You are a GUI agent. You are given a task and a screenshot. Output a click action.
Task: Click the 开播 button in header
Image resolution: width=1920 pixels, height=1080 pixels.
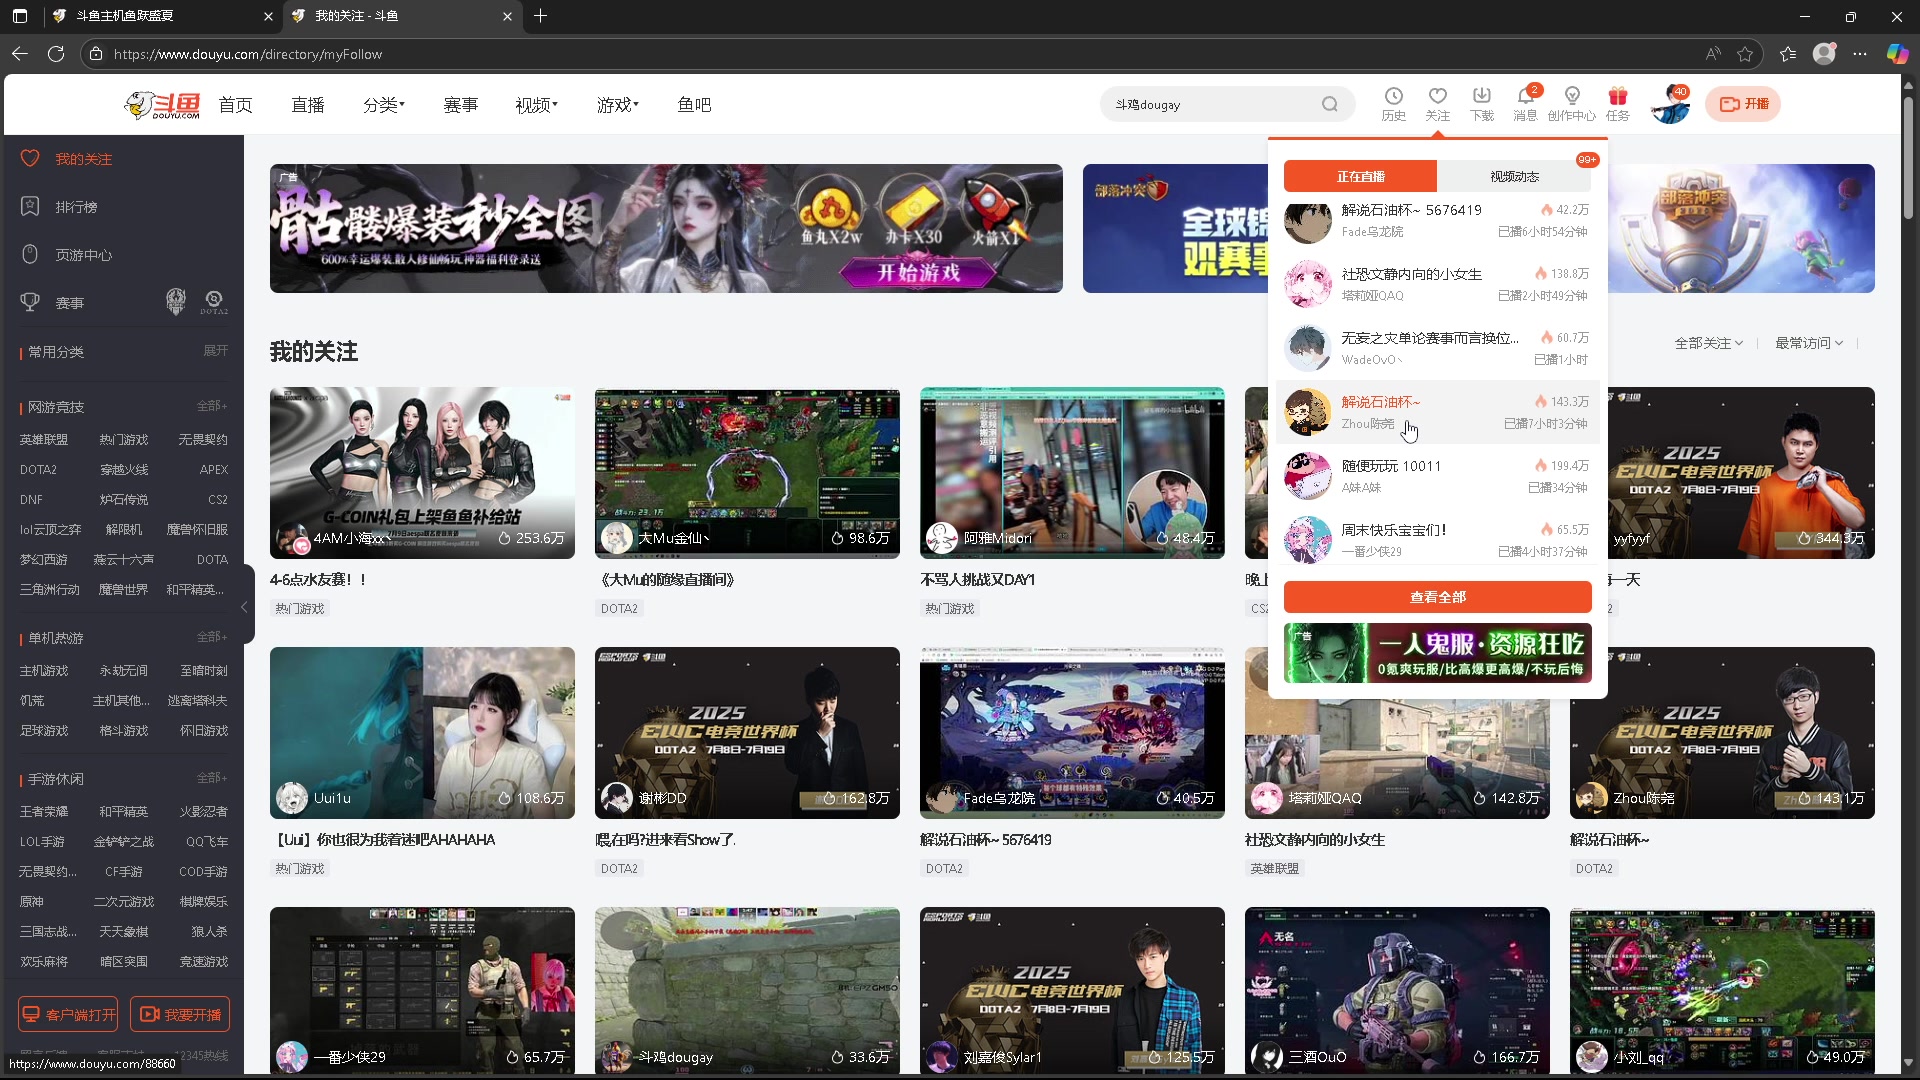point(1743,104)
